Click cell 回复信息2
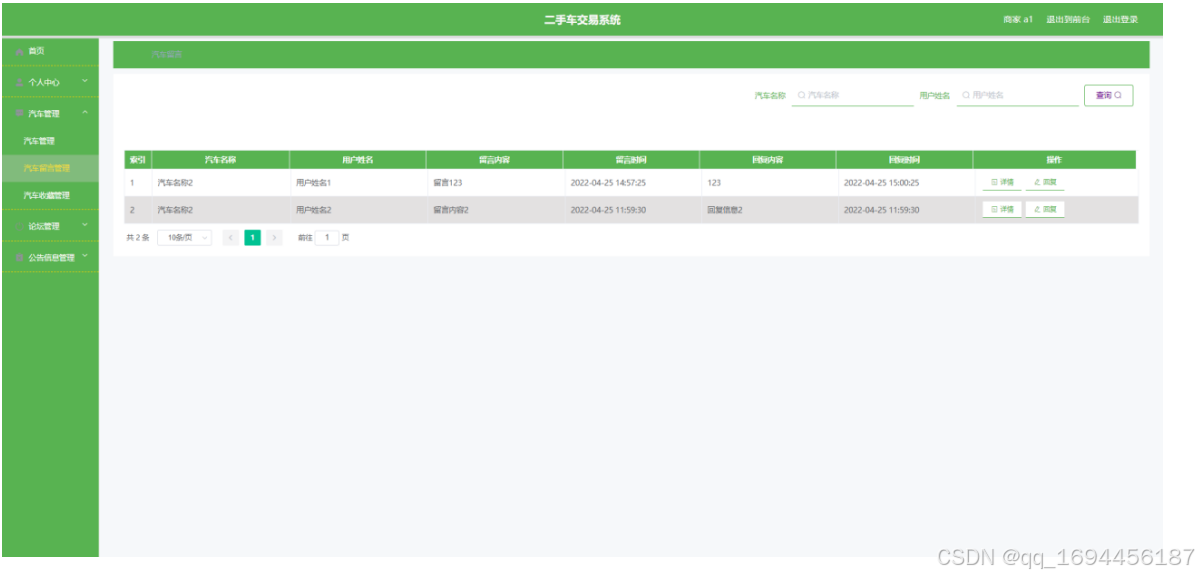Image resolution: width=1199 pixels, height=577 pixels. tap(725, 210)
